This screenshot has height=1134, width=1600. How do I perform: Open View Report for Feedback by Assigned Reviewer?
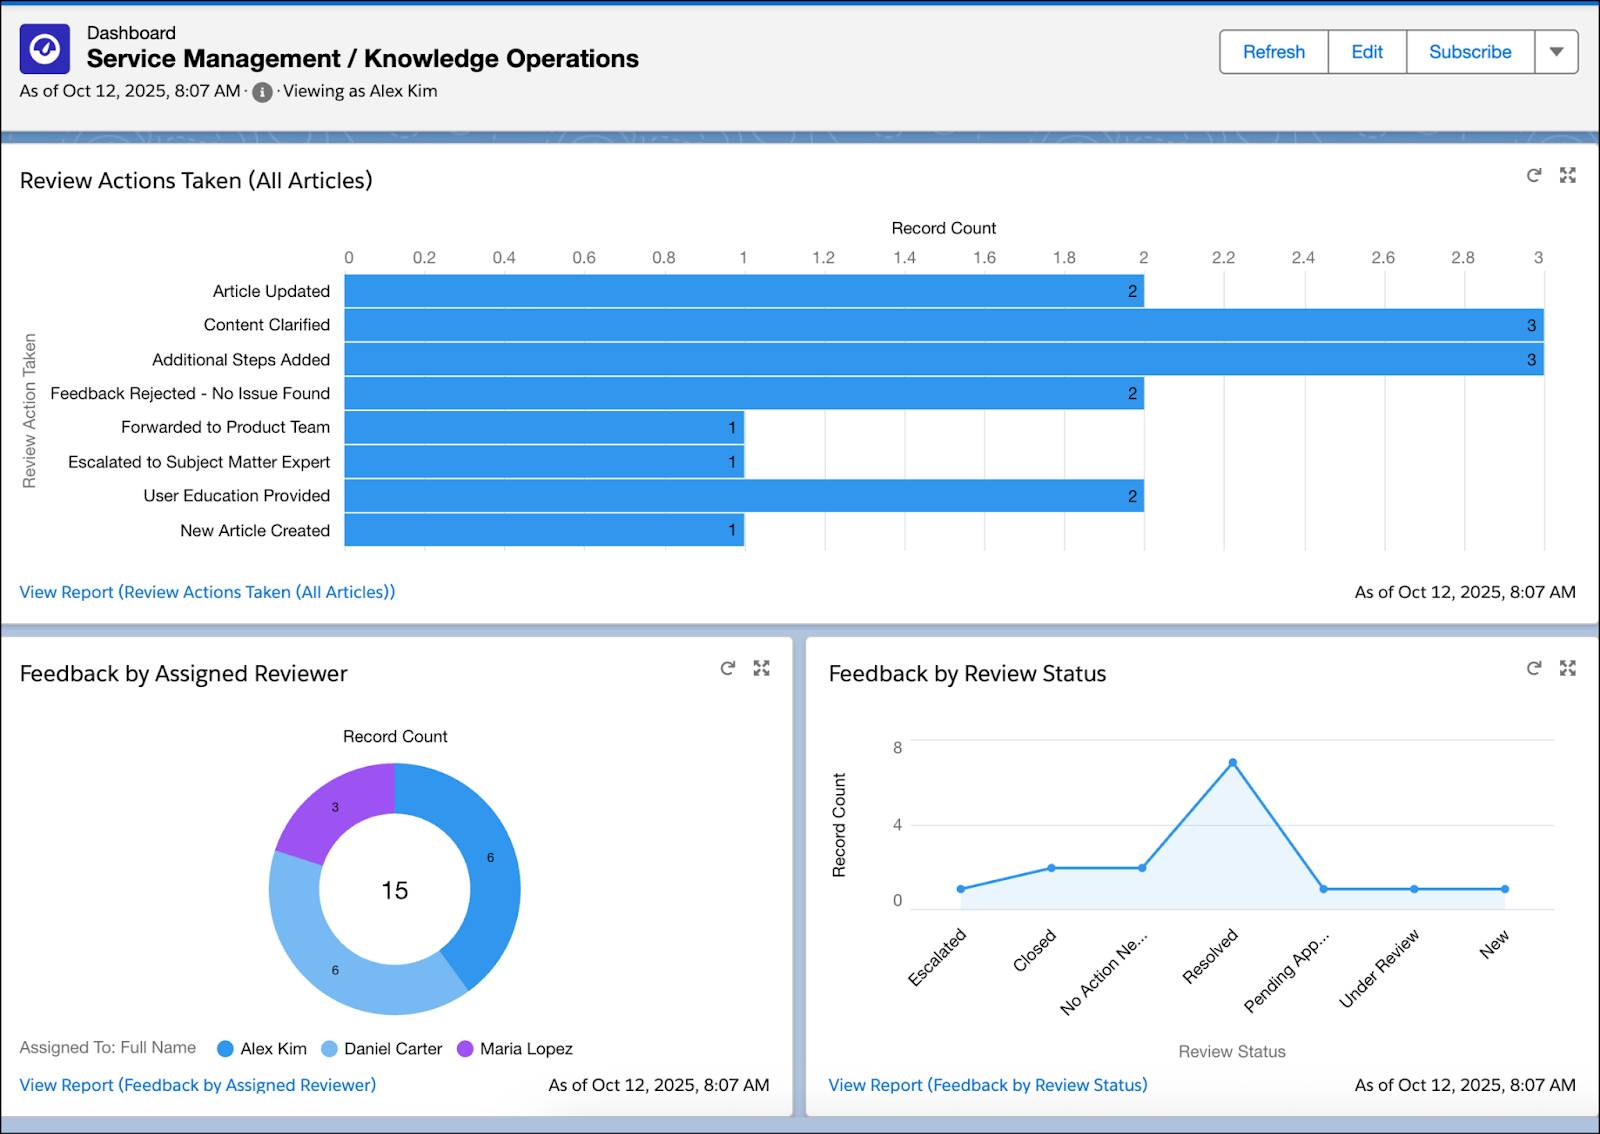(197, 1084)
